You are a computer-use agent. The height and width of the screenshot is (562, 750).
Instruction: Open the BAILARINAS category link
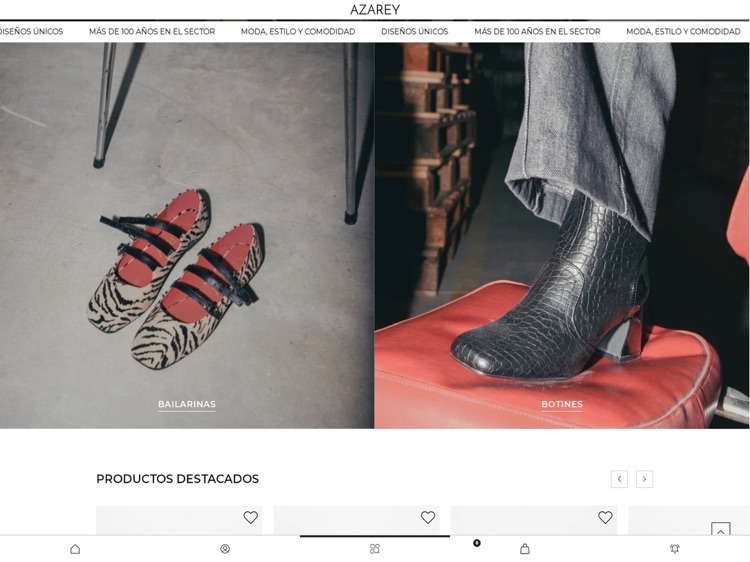[x=187, y=404]
